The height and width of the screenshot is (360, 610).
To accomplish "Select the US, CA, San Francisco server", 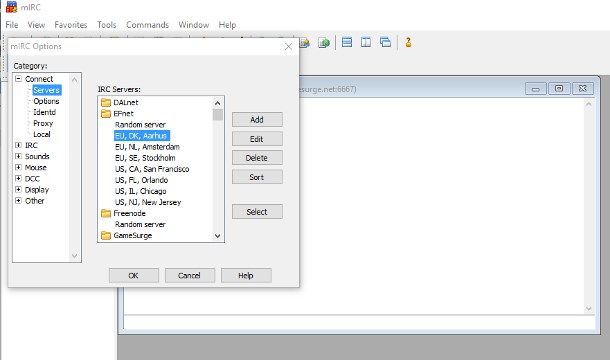I will pos(152,169).
